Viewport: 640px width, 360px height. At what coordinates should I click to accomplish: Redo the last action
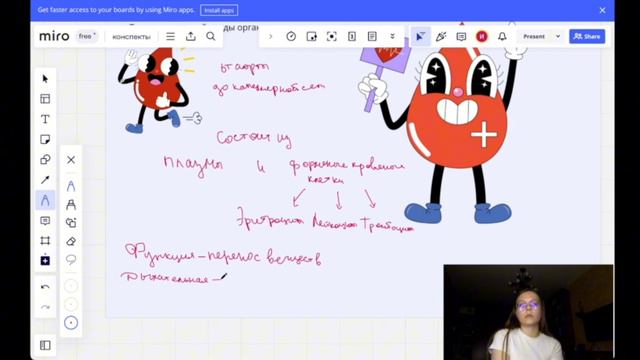(45, 307)
